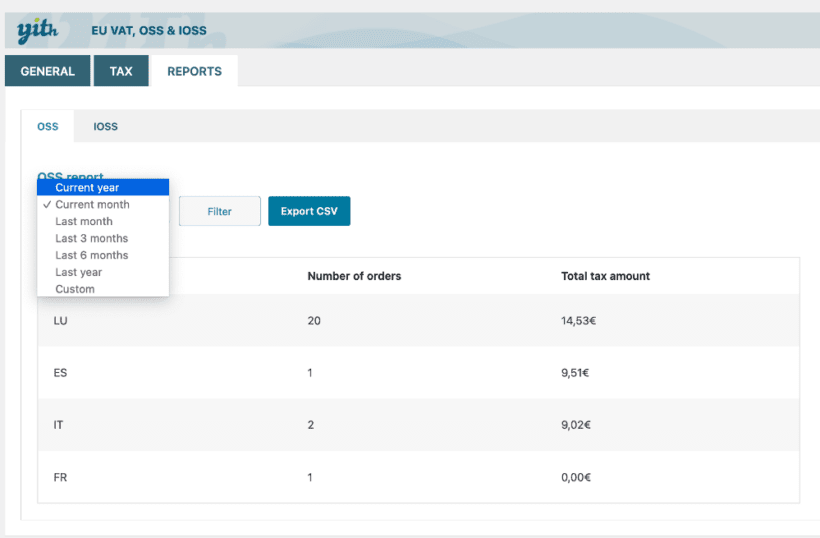Click the Total tax amount column header

(605, 276)
